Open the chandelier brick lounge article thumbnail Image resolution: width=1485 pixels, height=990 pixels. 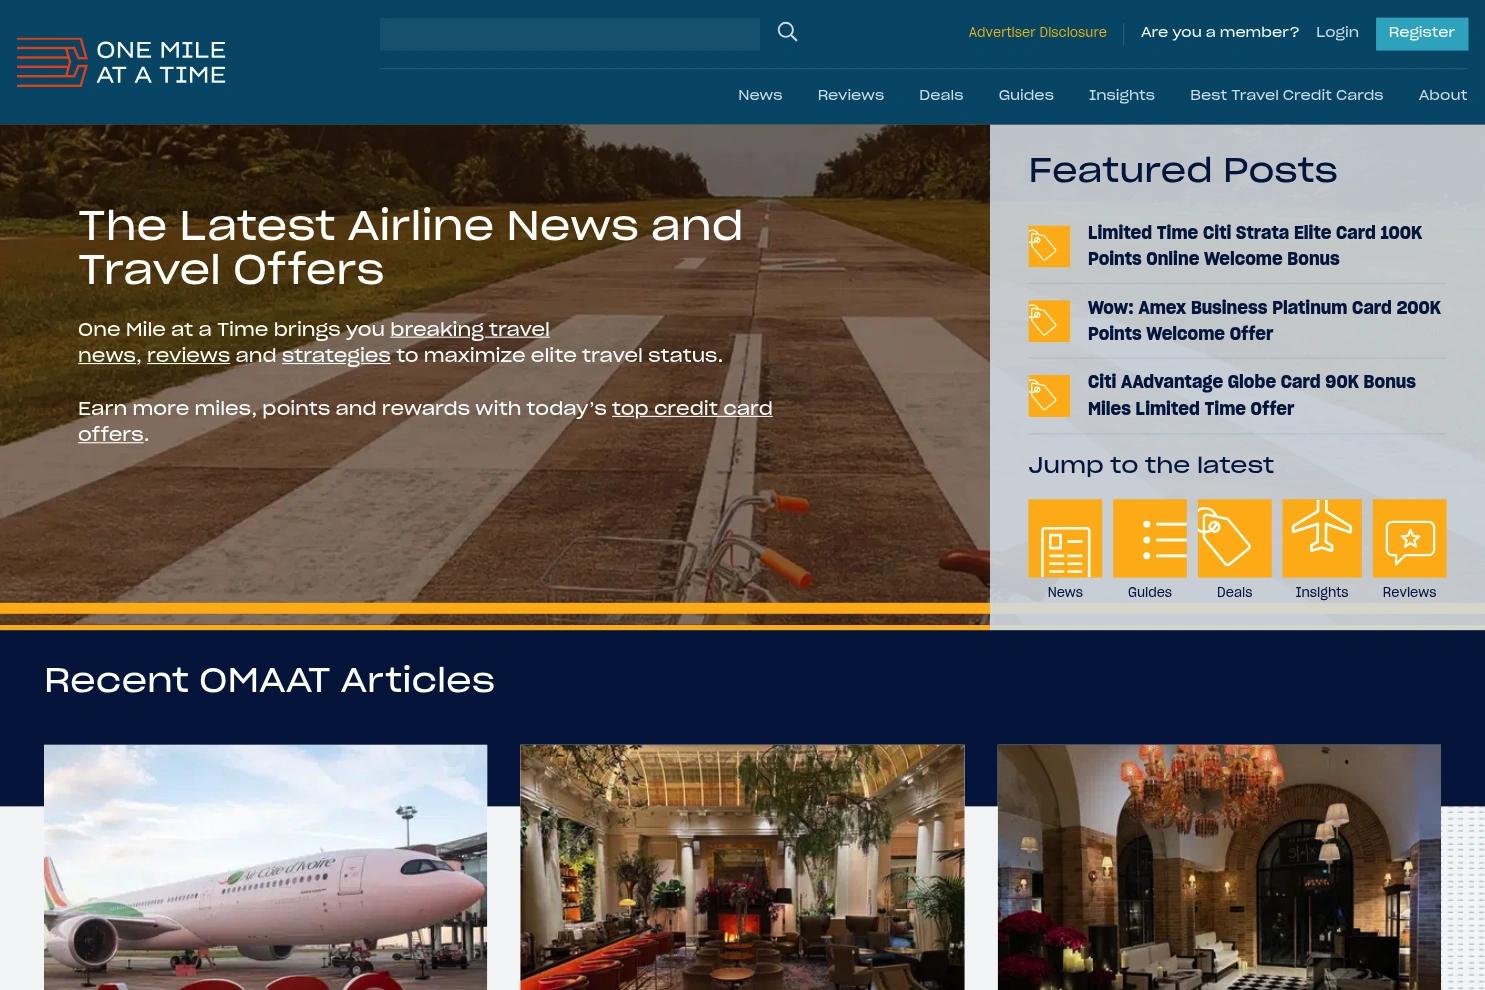(x=1219, y=867)
